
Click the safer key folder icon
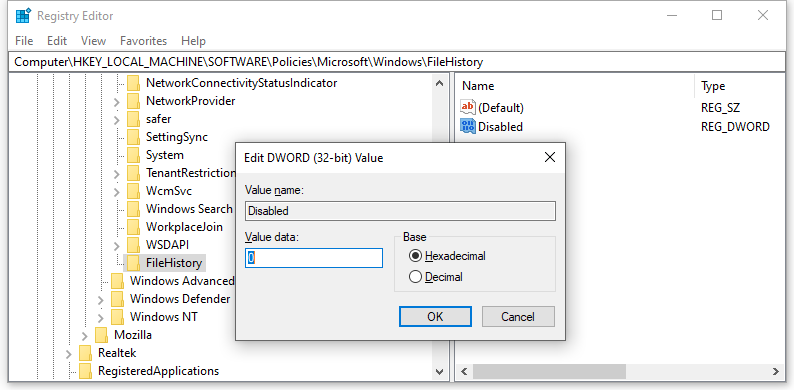[133, 119]
